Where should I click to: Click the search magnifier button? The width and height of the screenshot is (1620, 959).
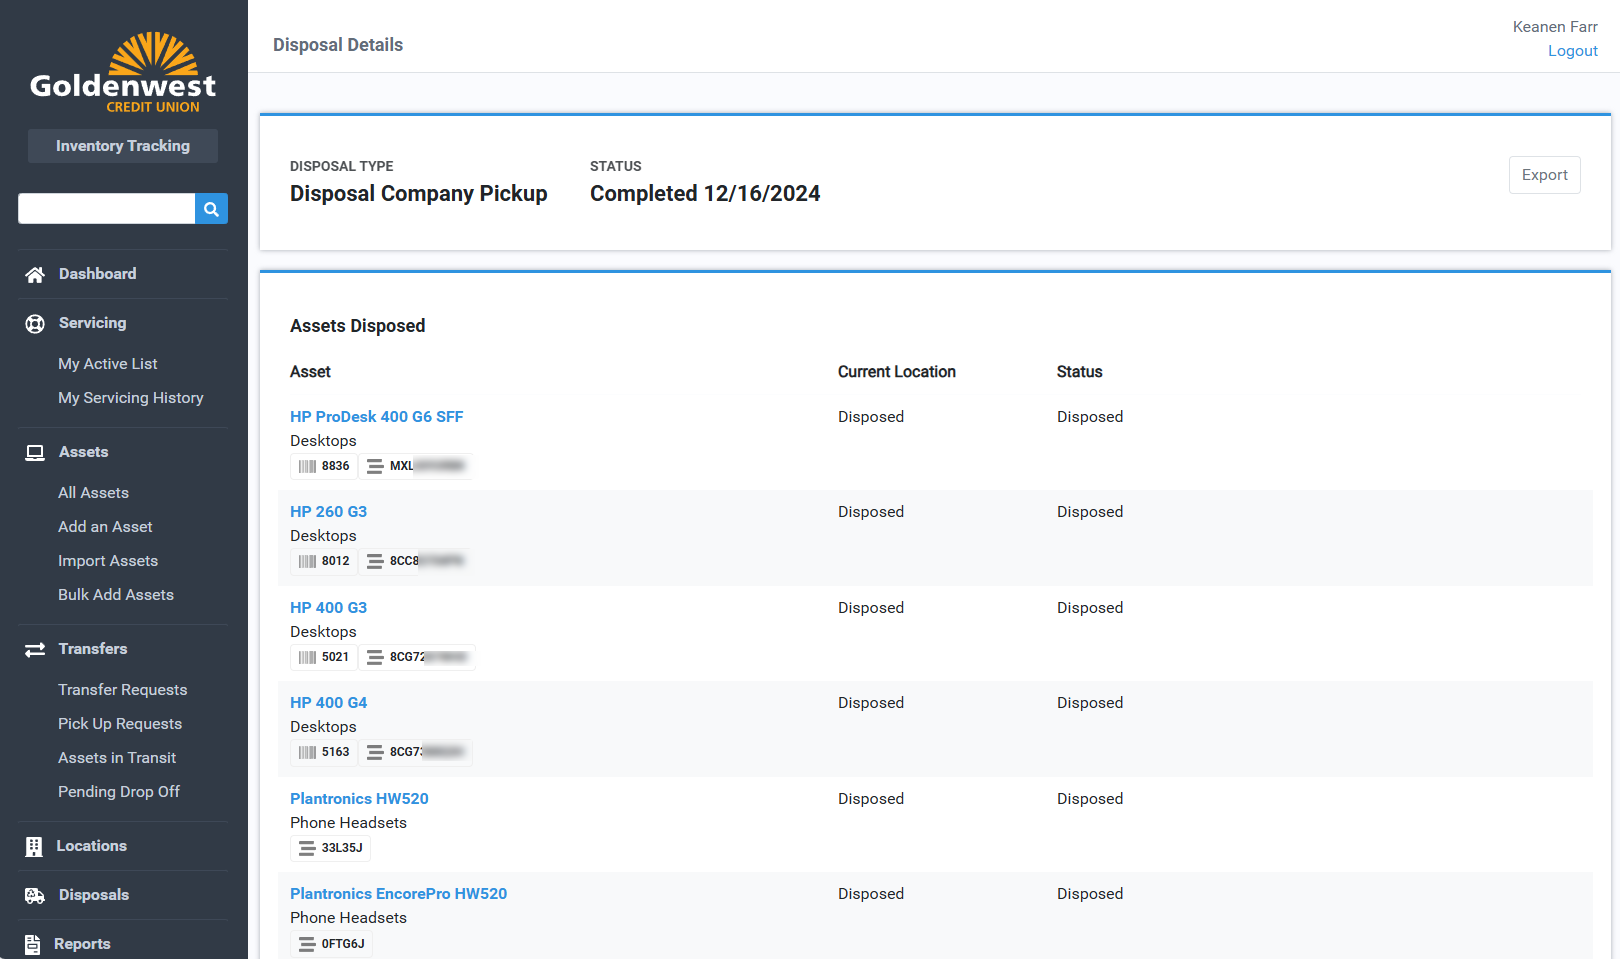click(x=211, y=209)
